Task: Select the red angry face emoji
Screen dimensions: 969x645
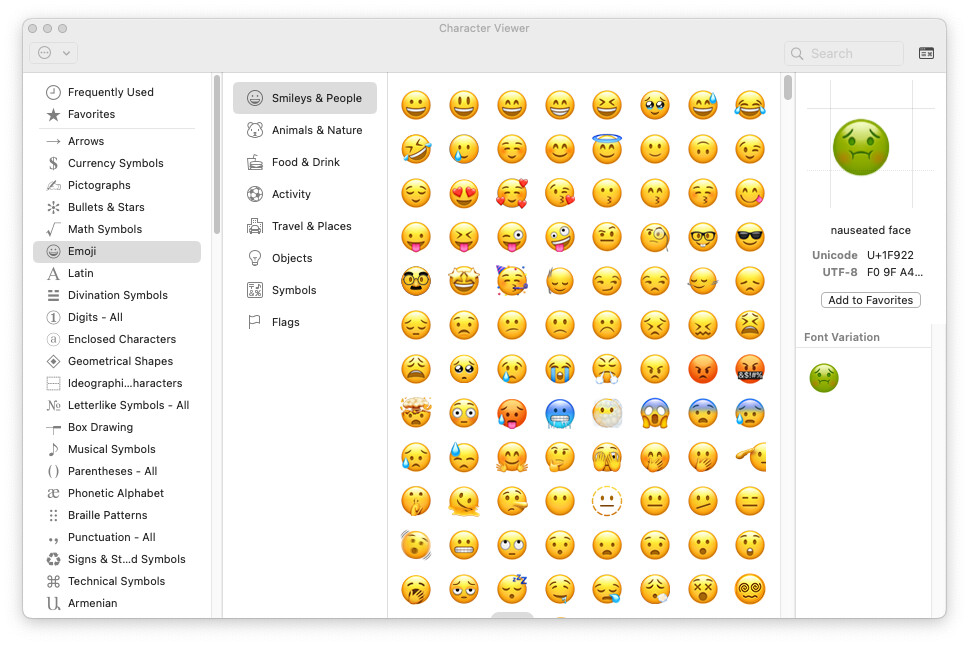Action: 703,369
